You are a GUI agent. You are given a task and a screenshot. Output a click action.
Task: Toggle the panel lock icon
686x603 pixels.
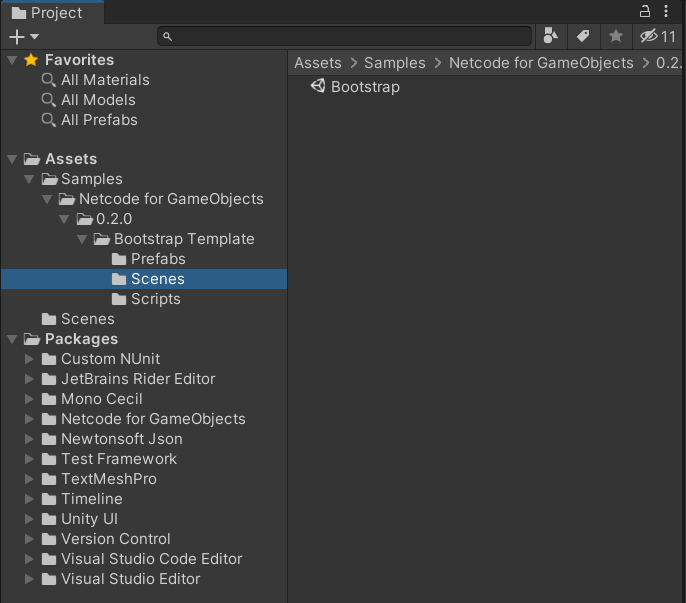(644, 11)
